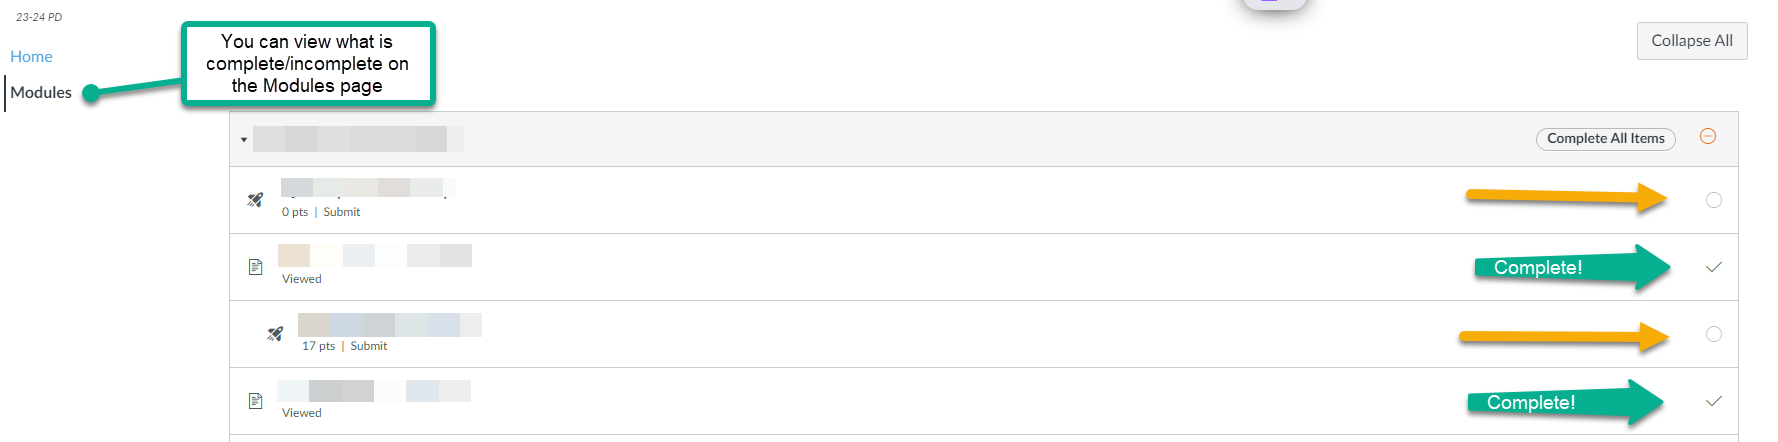Click the checkmark on the last Viewed item
This screenshot has width=1778, height=442.
[x=1713, y=401]
